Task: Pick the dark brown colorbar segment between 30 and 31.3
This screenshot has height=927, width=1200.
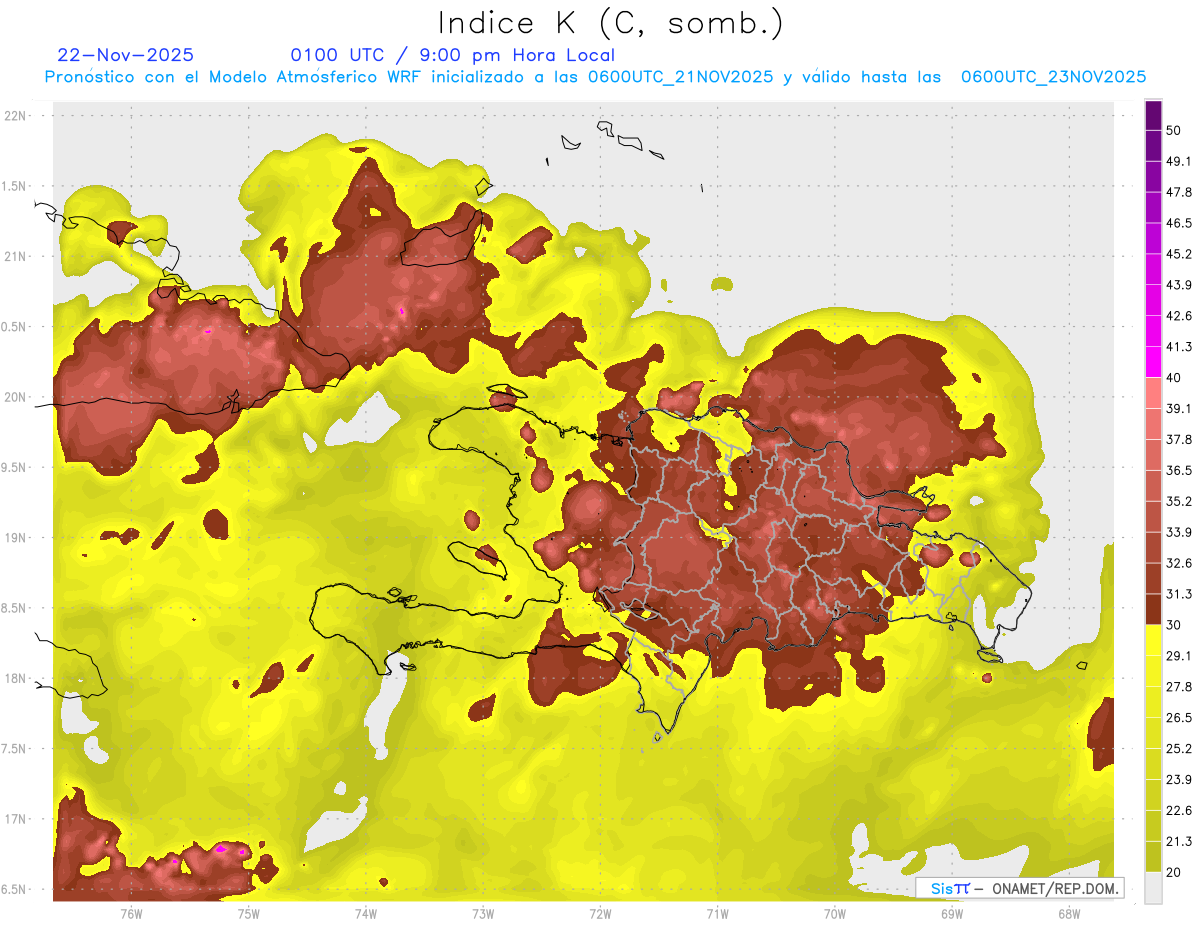Action: pyautogui.click(x=1153, y=609)
